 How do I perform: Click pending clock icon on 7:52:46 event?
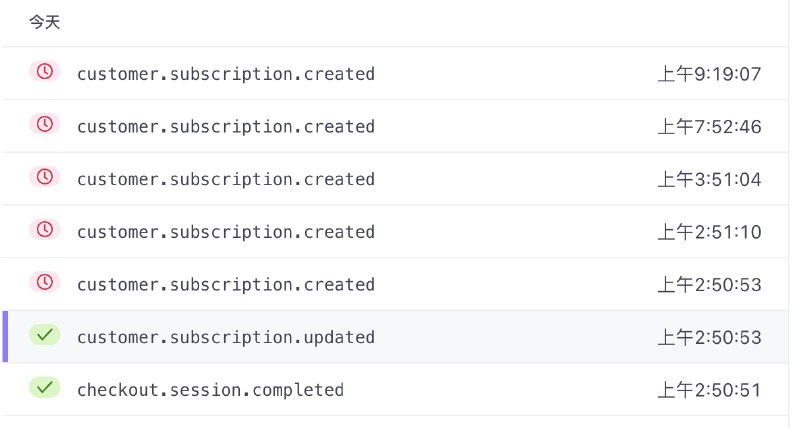(x=45, y=124)
